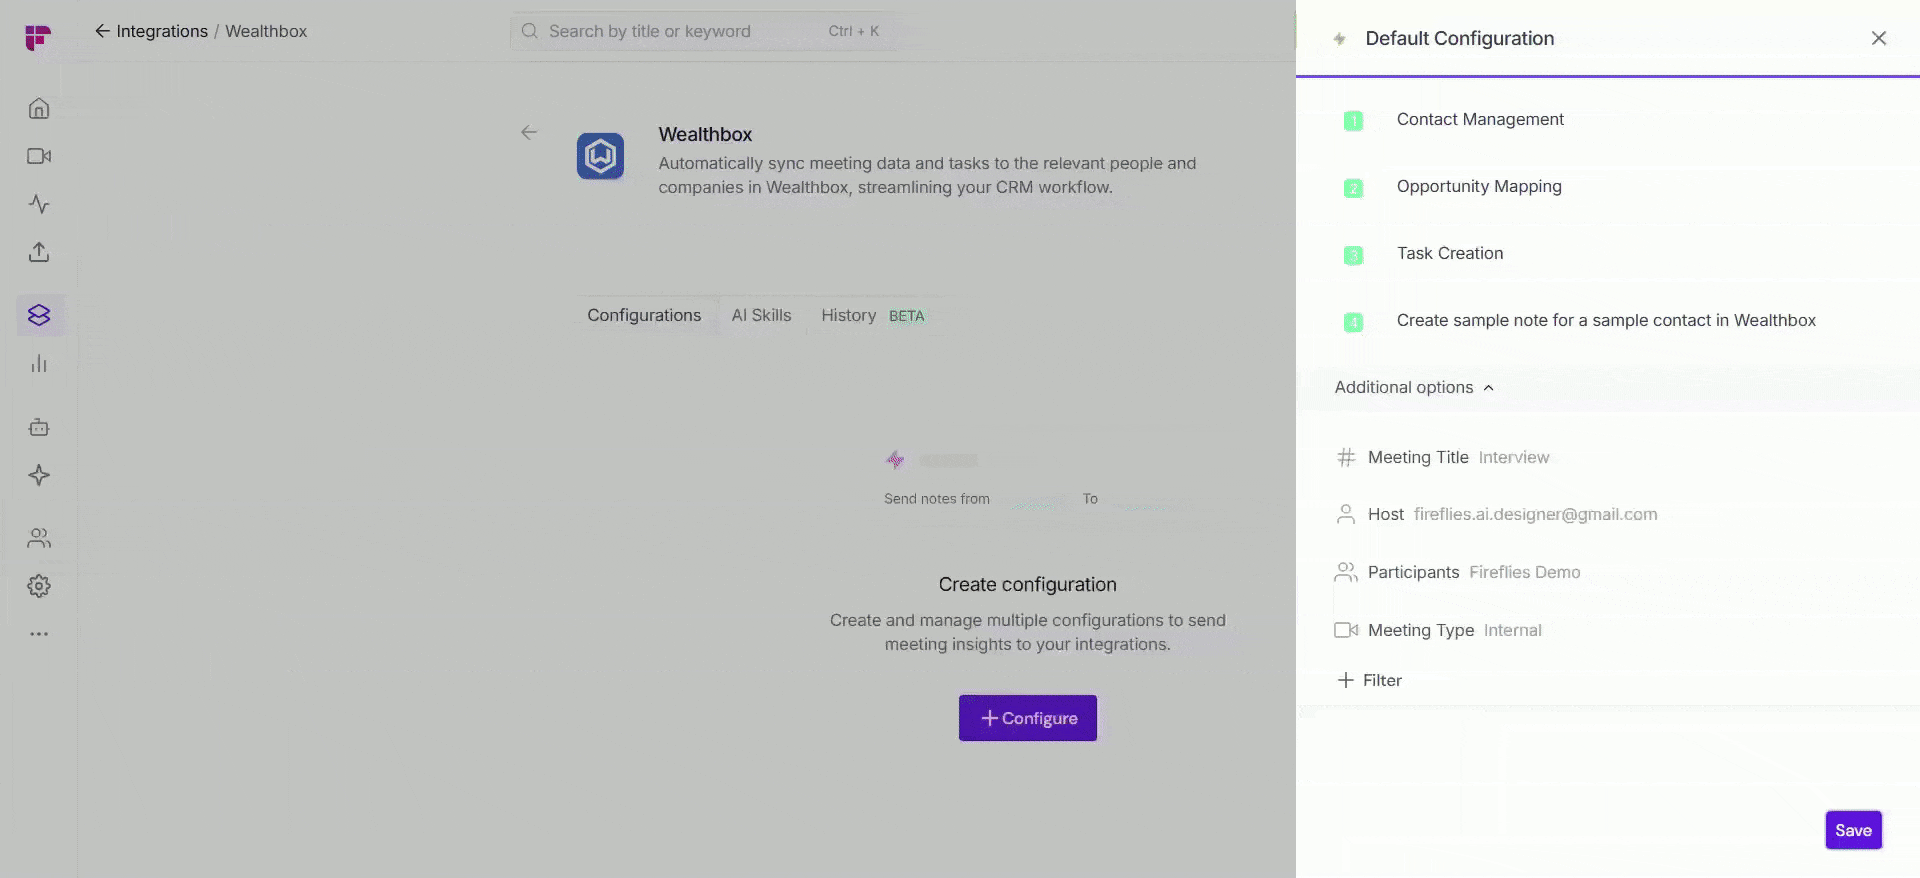Save the configuration
Viewport: 1920px width, 878px height.
1853,830
